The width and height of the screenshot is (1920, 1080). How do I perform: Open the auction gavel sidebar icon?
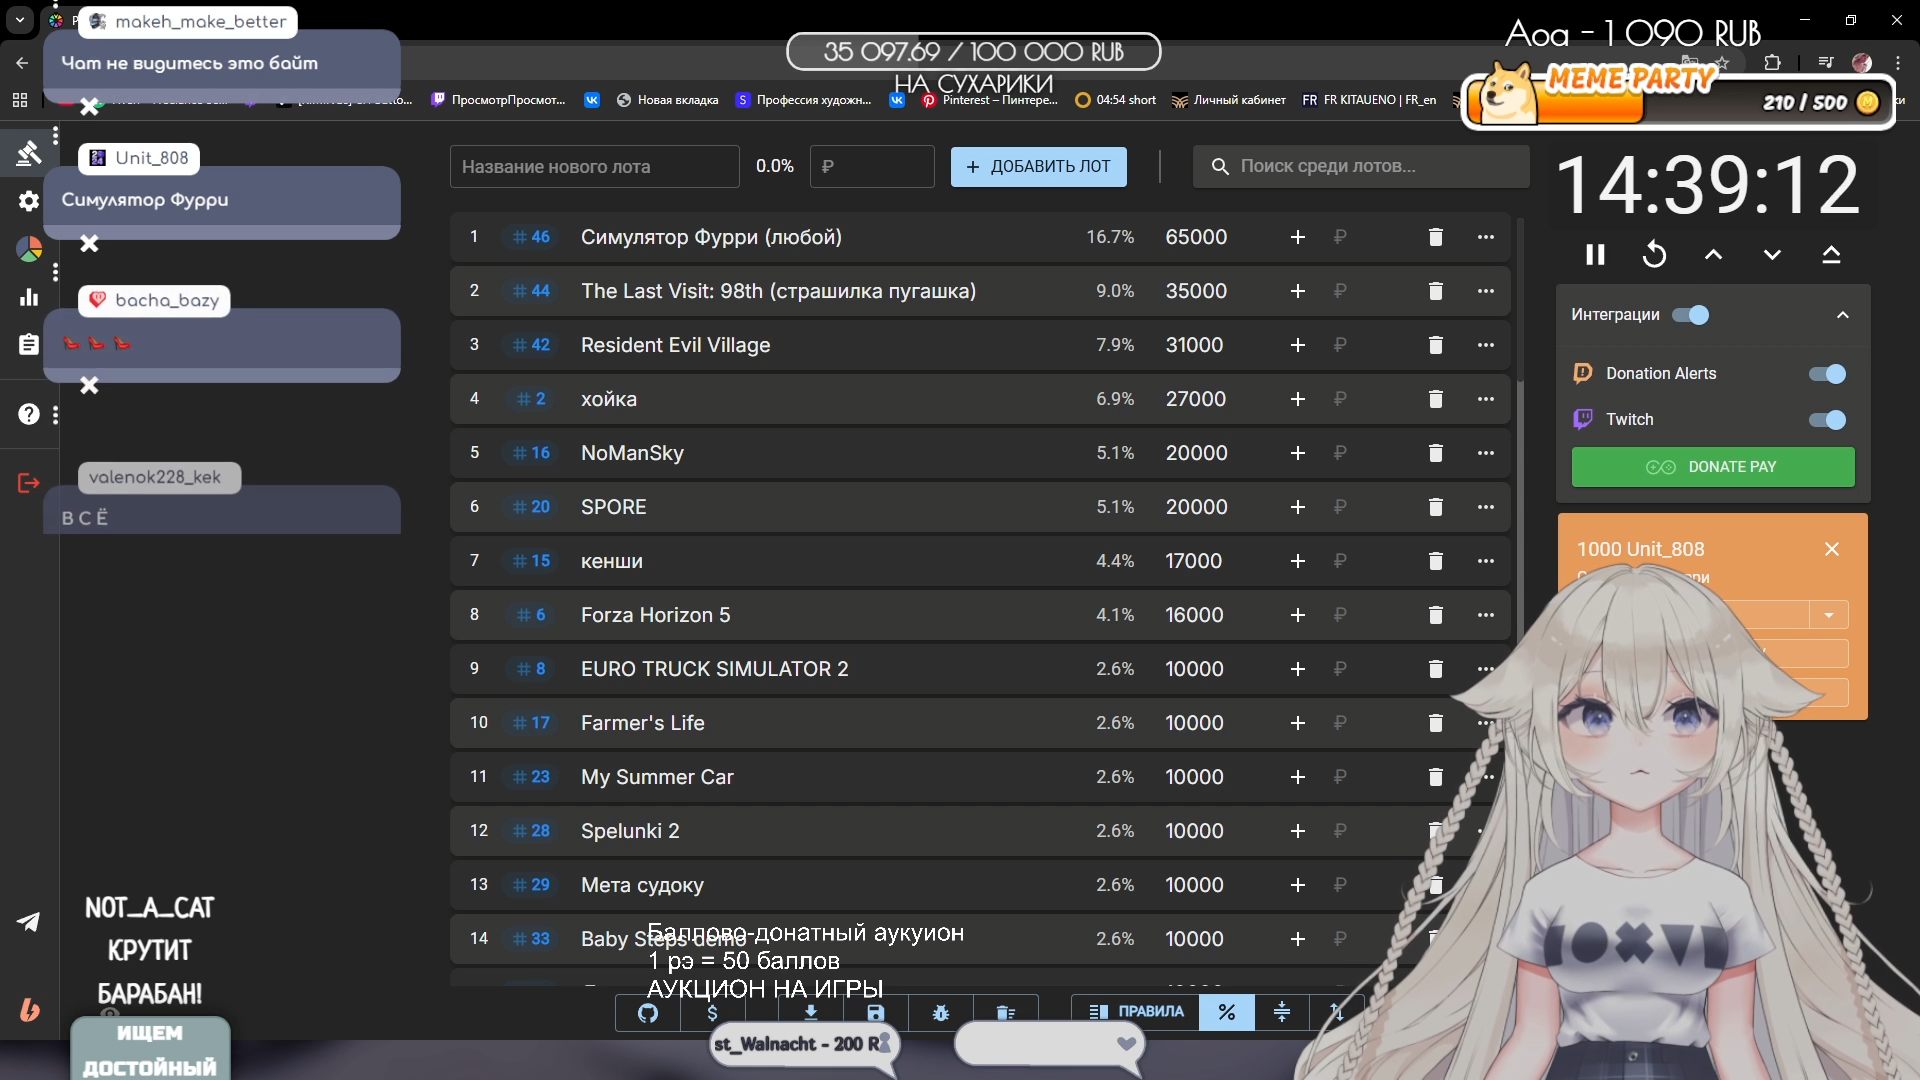point(28,153)
